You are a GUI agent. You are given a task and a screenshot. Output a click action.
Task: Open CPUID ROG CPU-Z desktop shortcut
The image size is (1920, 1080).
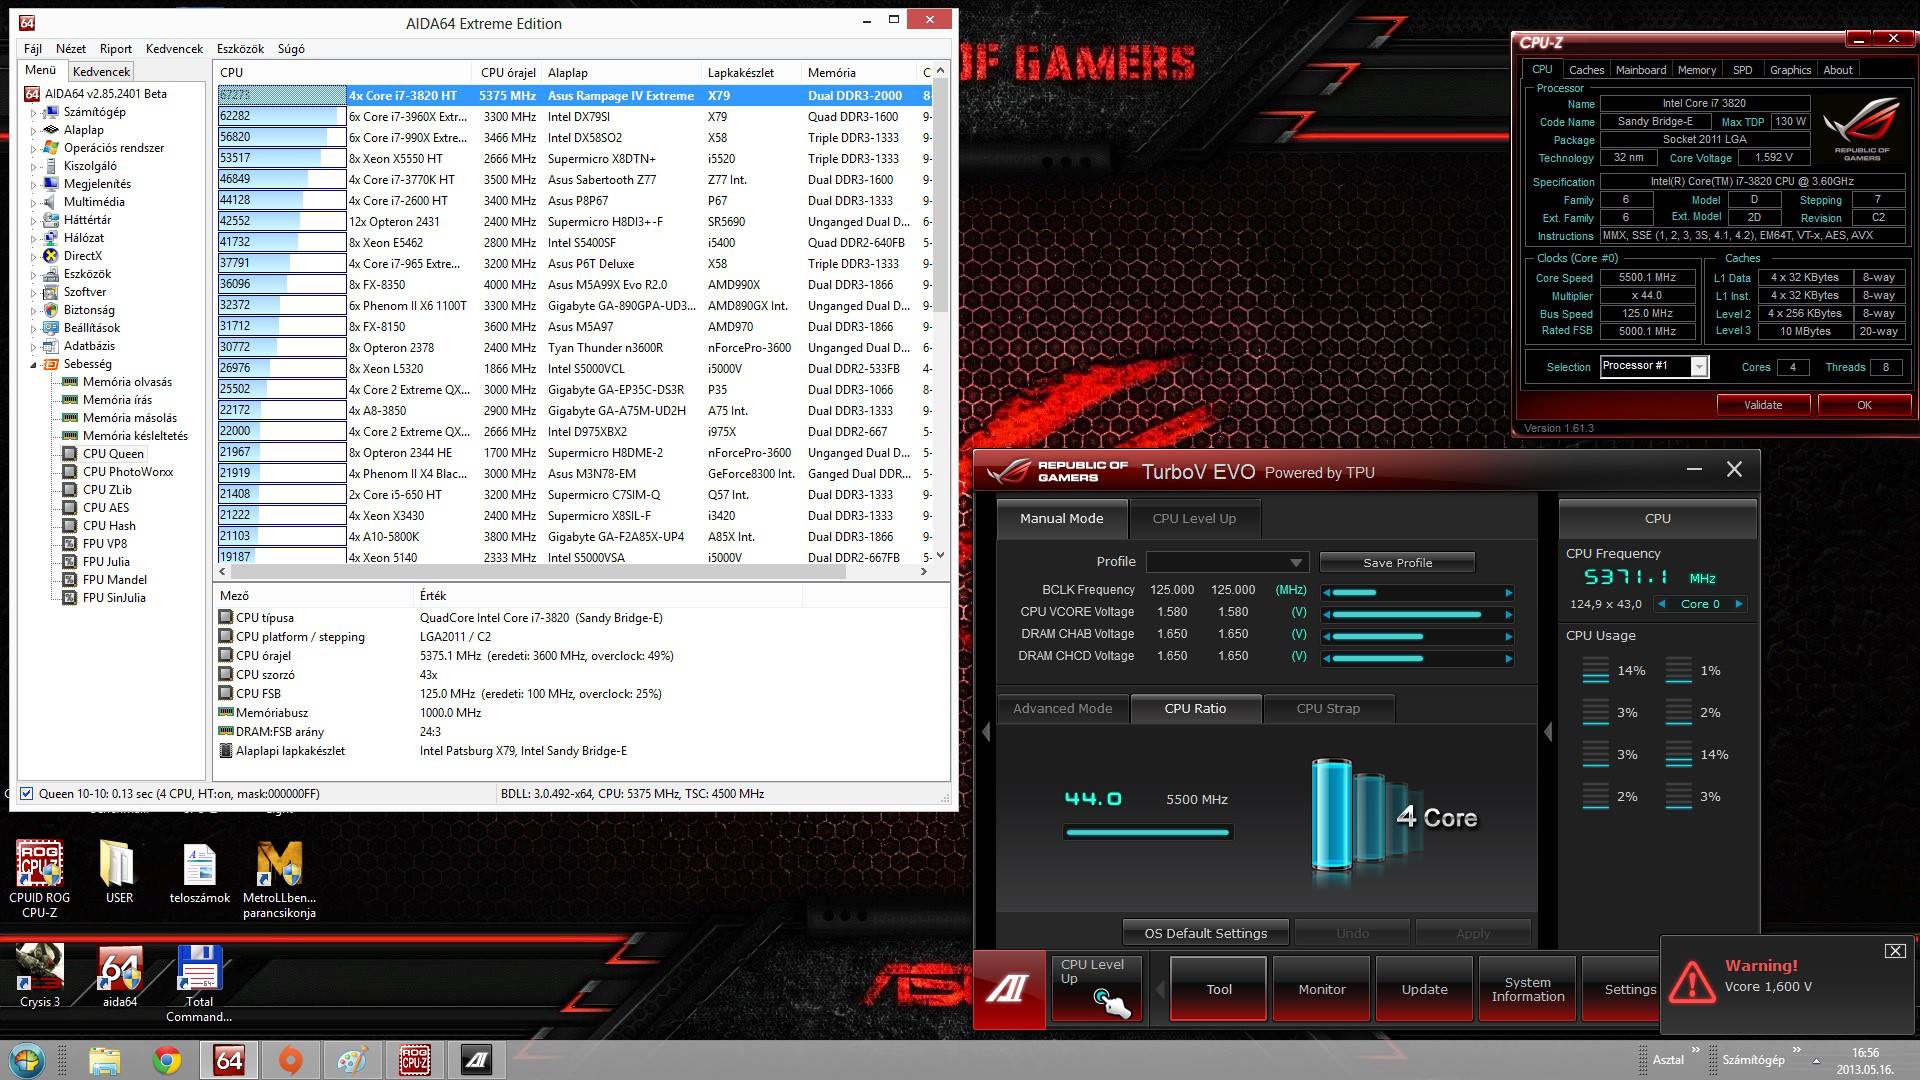[x=39, y=878]
